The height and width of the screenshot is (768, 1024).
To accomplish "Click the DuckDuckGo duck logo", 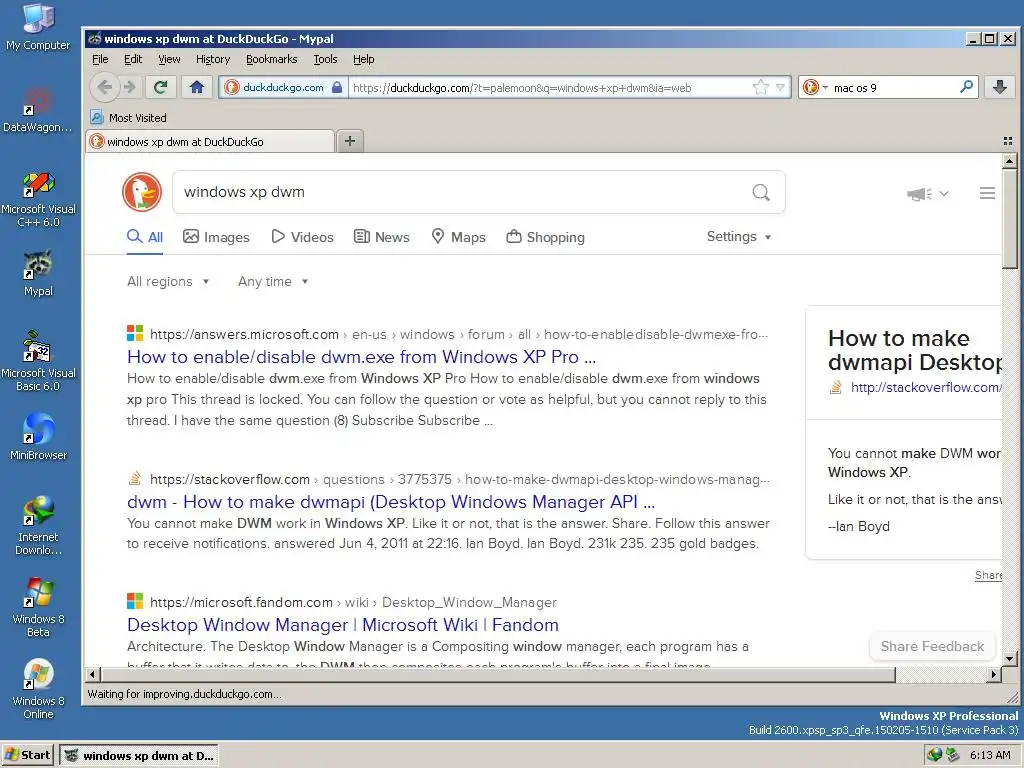I will click(142, 192).
